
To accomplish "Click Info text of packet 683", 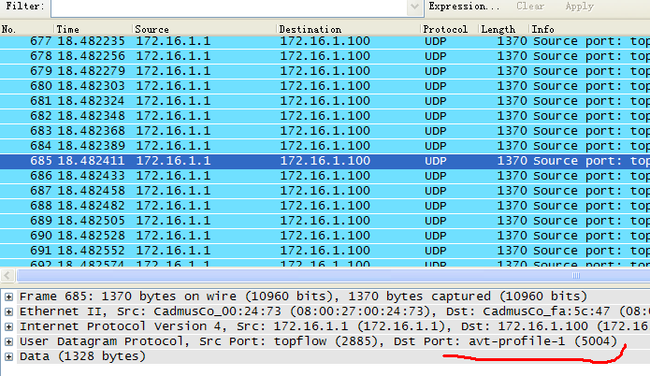I will point(592,131).
